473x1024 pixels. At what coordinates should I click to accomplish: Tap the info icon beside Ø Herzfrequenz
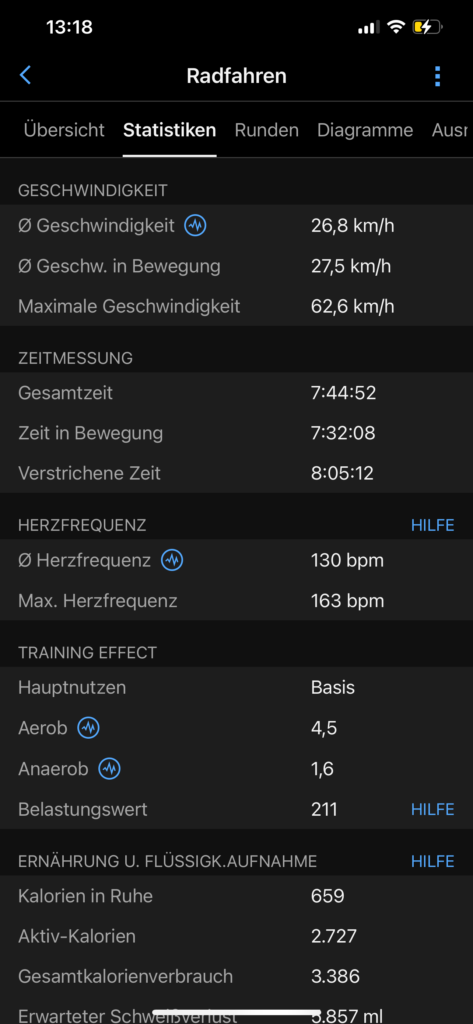(x=172, y=560)
